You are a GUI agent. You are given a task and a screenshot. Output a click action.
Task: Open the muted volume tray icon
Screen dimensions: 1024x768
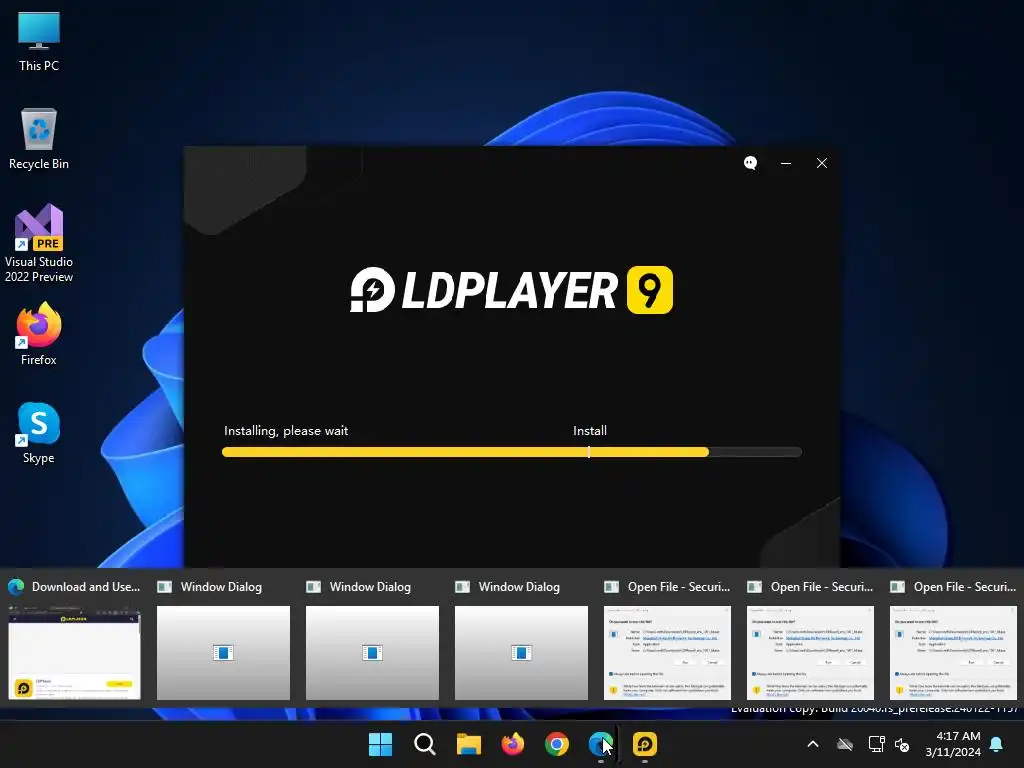coord(902,744)
